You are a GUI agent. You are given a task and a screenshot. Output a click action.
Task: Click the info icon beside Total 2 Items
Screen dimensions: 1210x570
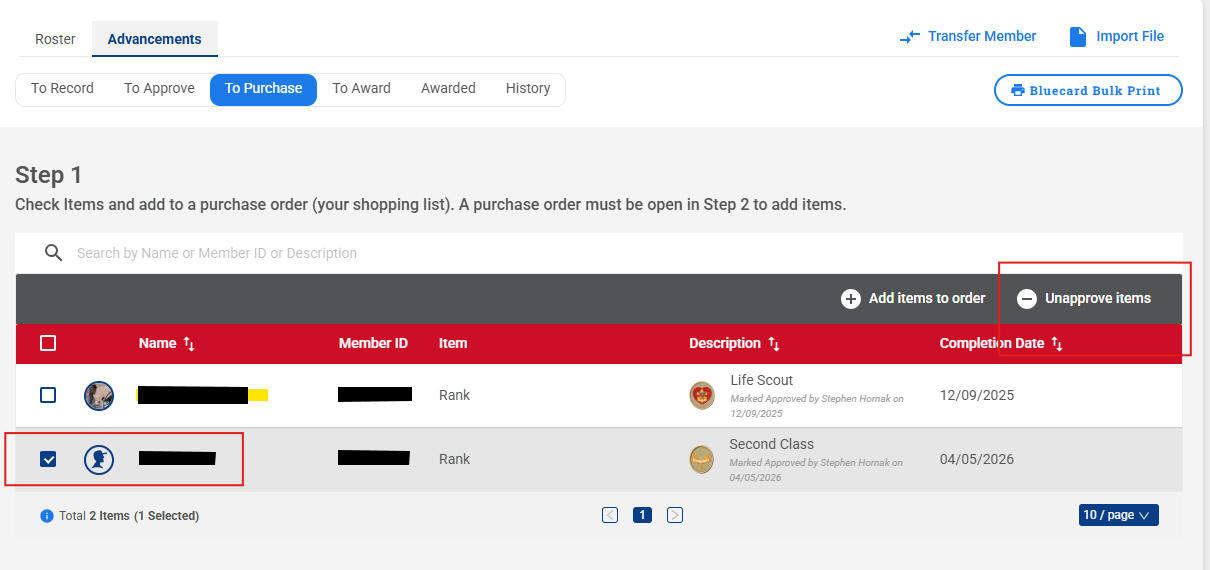(46, 516)
